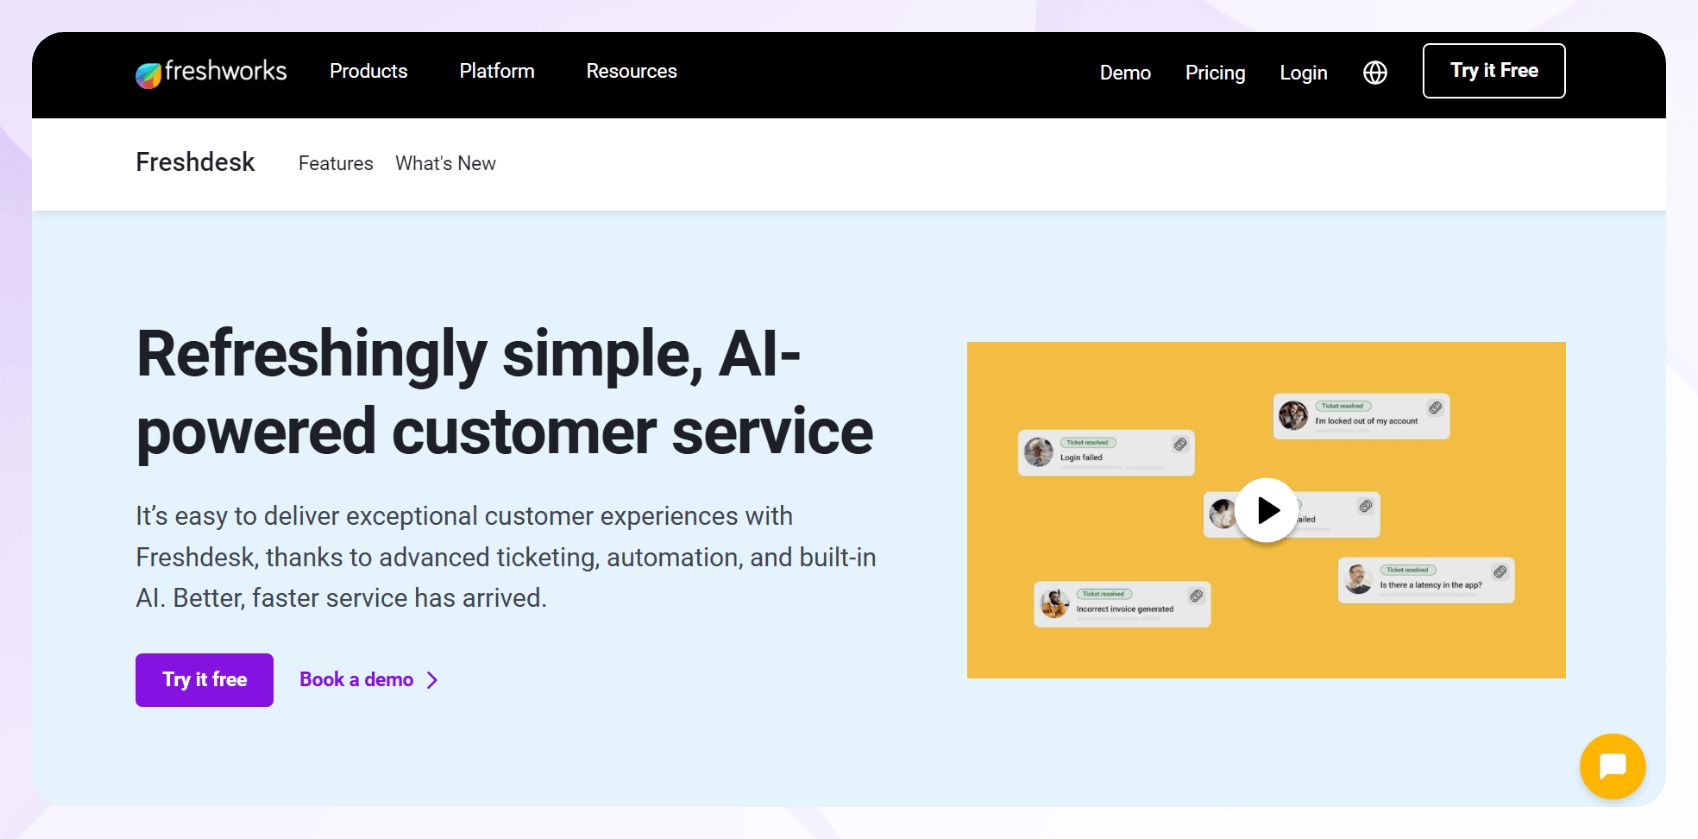The width and height of the screenshot is (1698, 839).
Task: Open the yellow chat widget bubble
Action: [1612, 766]
